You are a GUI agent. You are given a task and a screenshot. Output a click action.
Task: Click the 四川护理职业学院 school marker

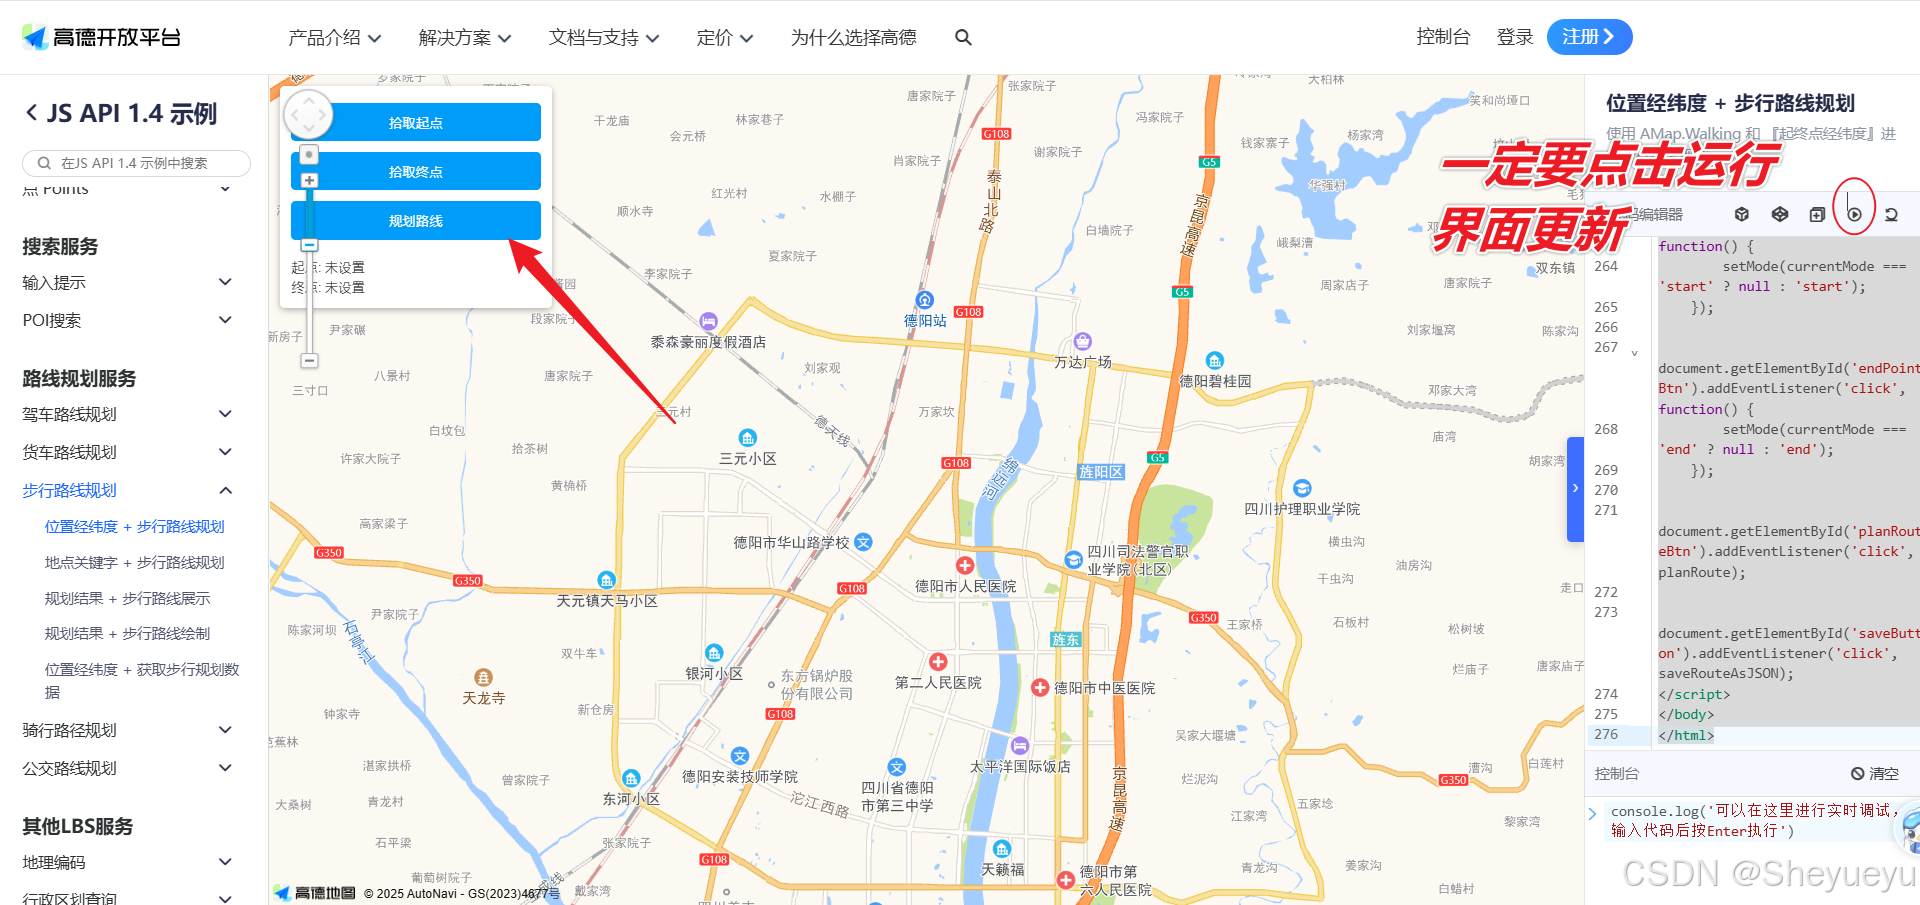[x=1302, y=488]
